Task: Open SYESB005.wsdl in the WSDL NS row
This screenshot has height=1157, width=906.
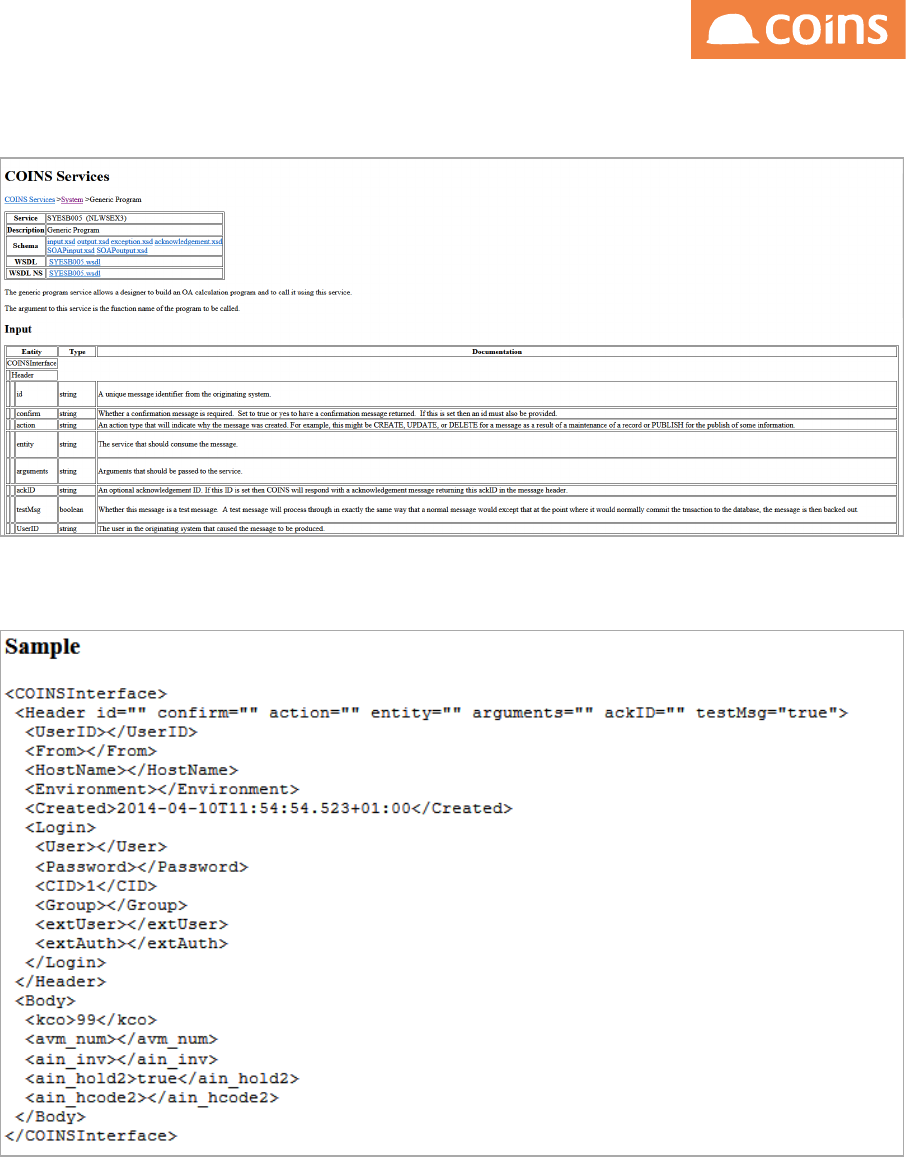Action: (74, 273)
